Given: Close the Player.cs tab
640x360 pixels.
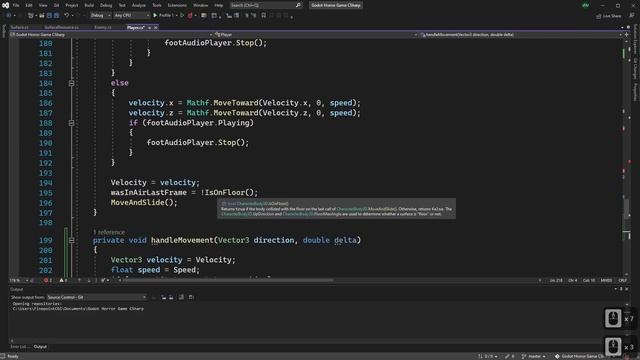Looking at the screenshot, I should point(156,27).
